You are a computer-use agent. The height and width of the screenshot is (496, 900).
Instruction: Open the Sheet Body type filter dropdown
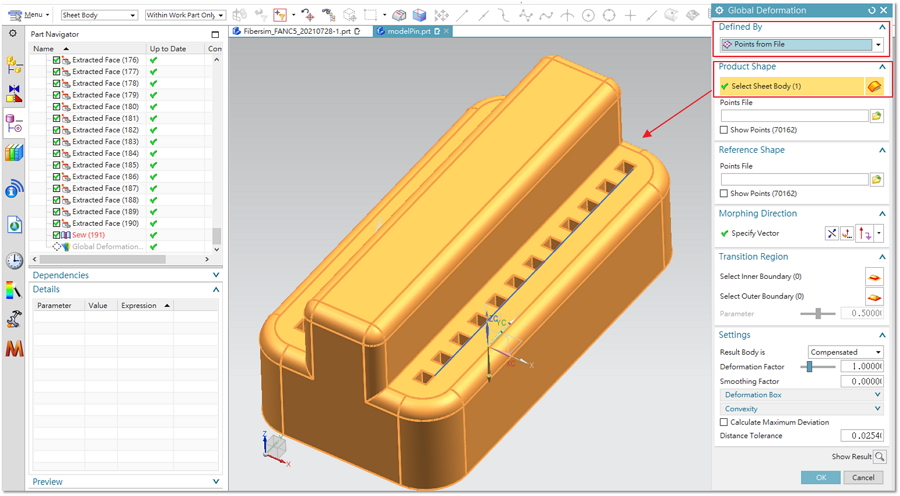(x=99, y=15)
